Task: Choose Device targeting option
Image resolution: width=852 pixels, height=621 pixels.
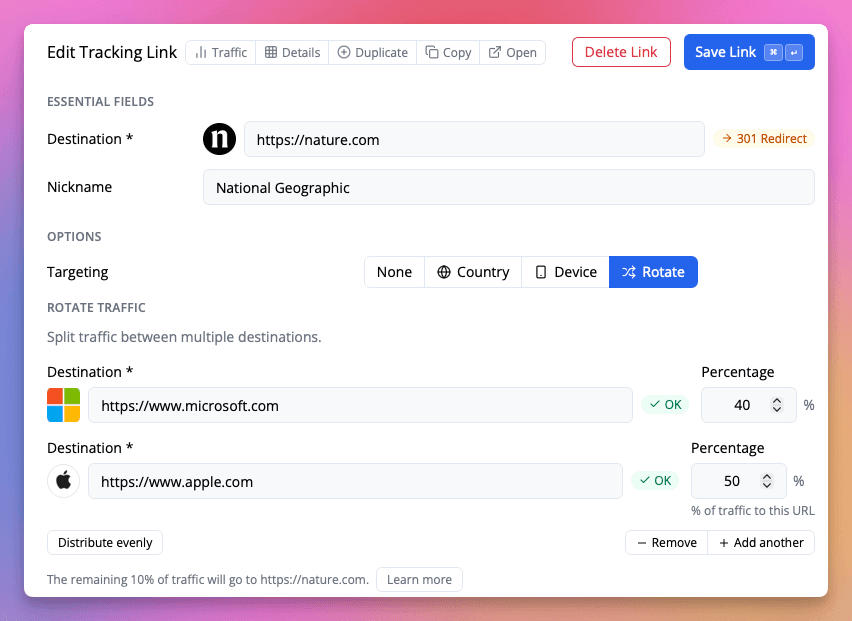Action: point(565,272)
